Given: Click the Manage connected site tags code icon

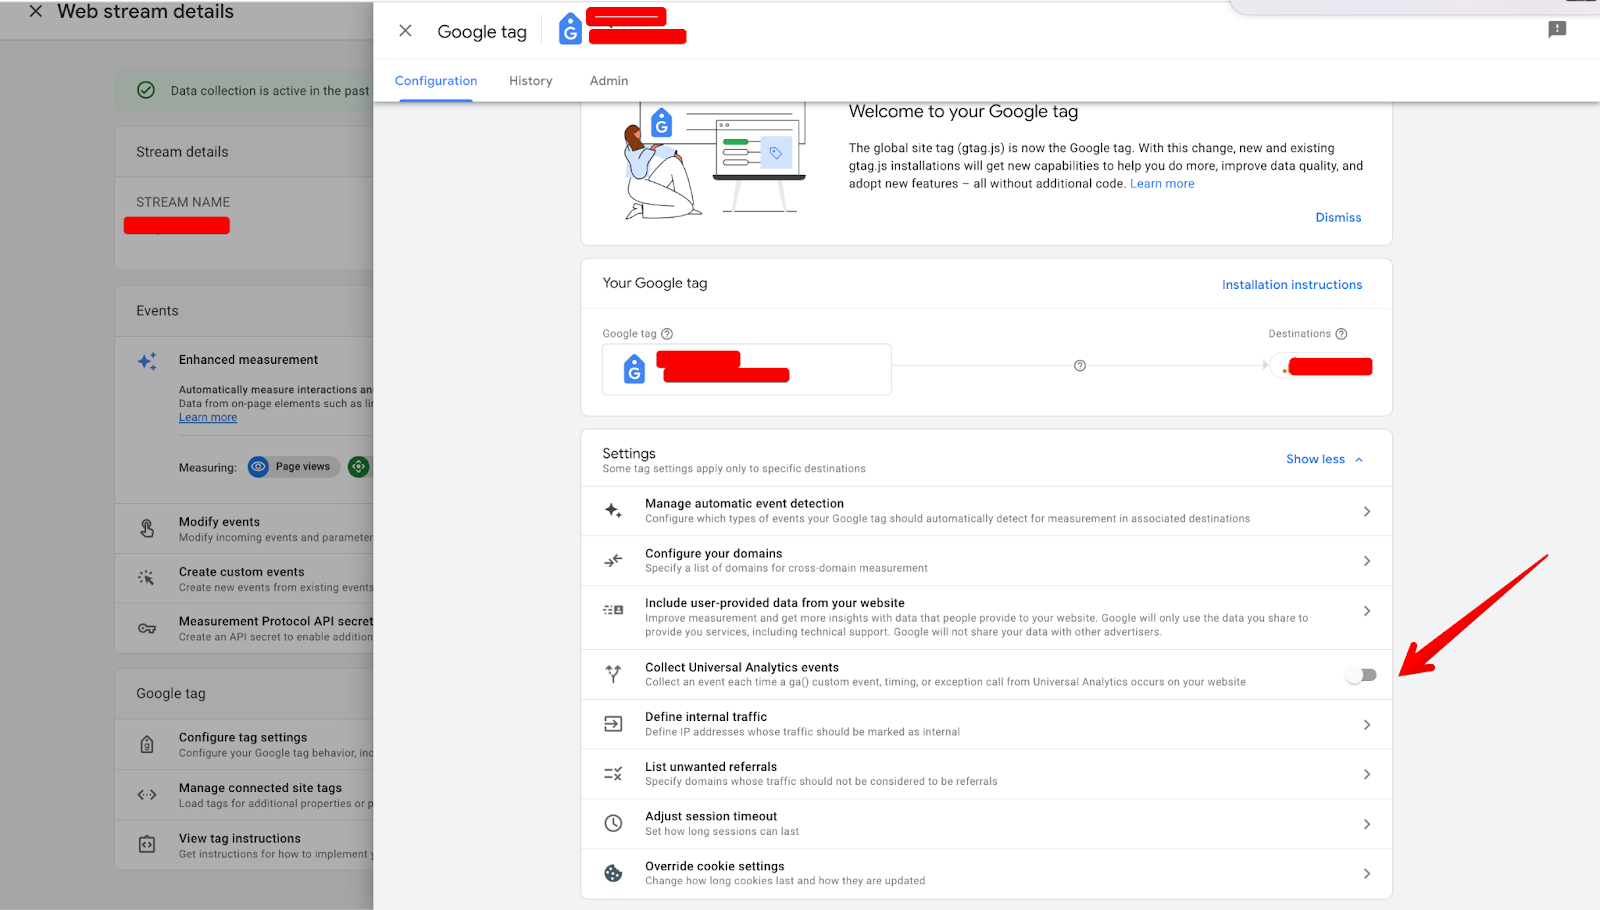Looking at the screenshot, I should pos(147,795).
